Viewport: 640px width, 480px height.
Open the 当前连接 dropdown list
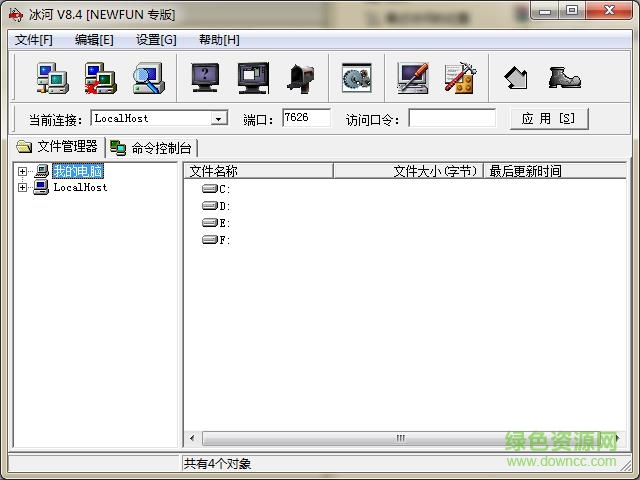tap(218, 119)
